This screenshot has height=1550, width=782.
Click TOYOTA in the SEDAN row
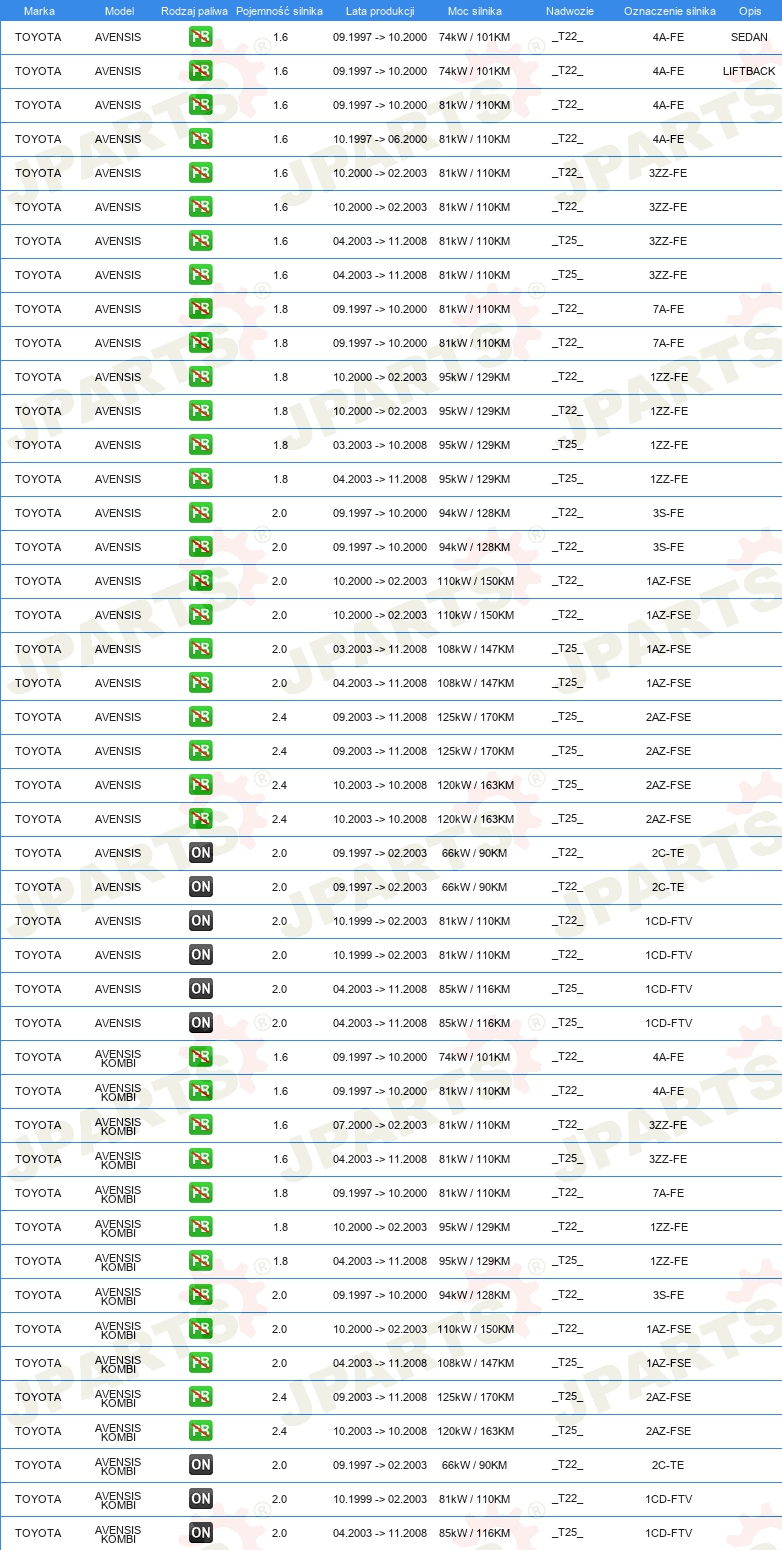[x=38, y=37]
